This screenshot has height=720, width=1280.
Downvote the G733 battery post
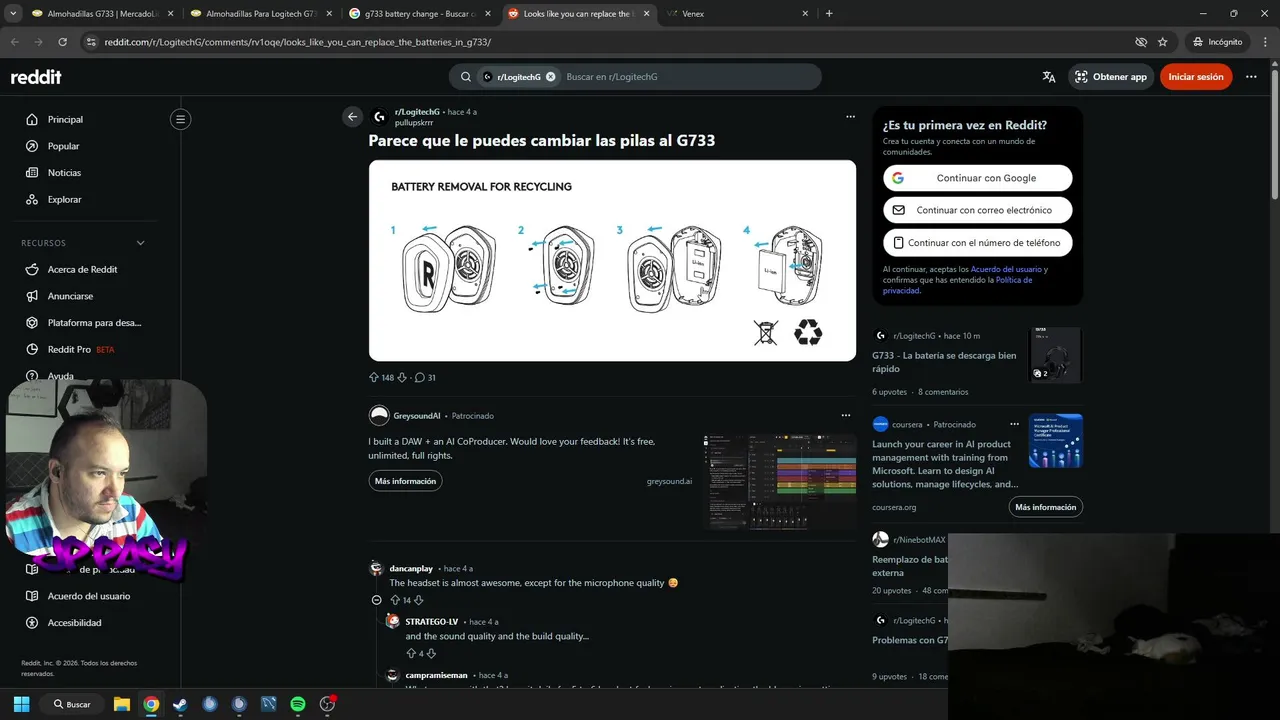(402, 378)
